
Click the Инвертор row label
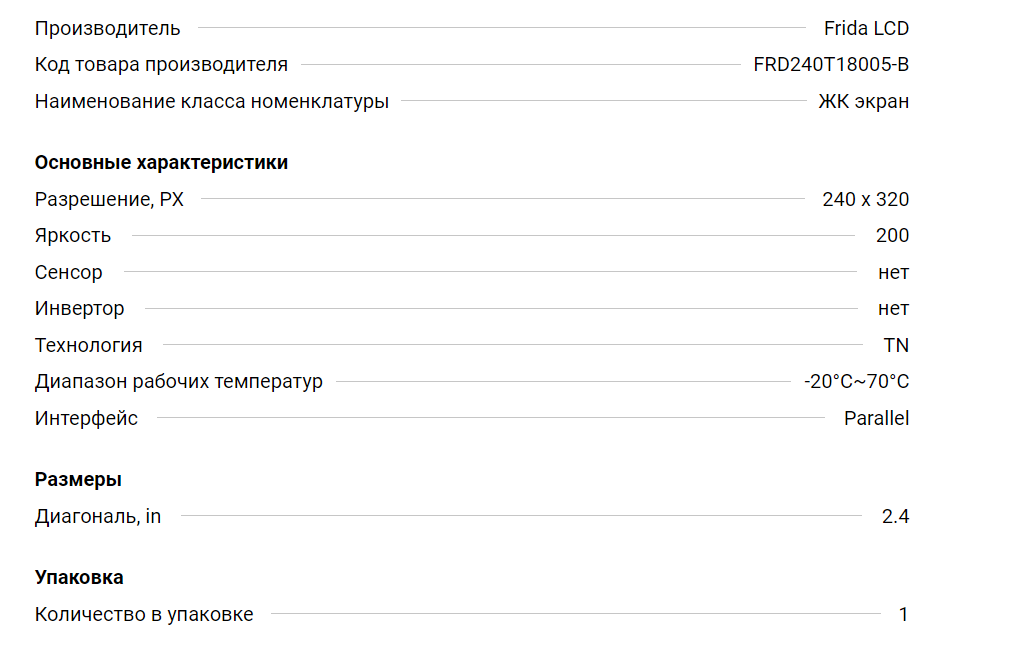pyautogui.click(x=79, y=308)
